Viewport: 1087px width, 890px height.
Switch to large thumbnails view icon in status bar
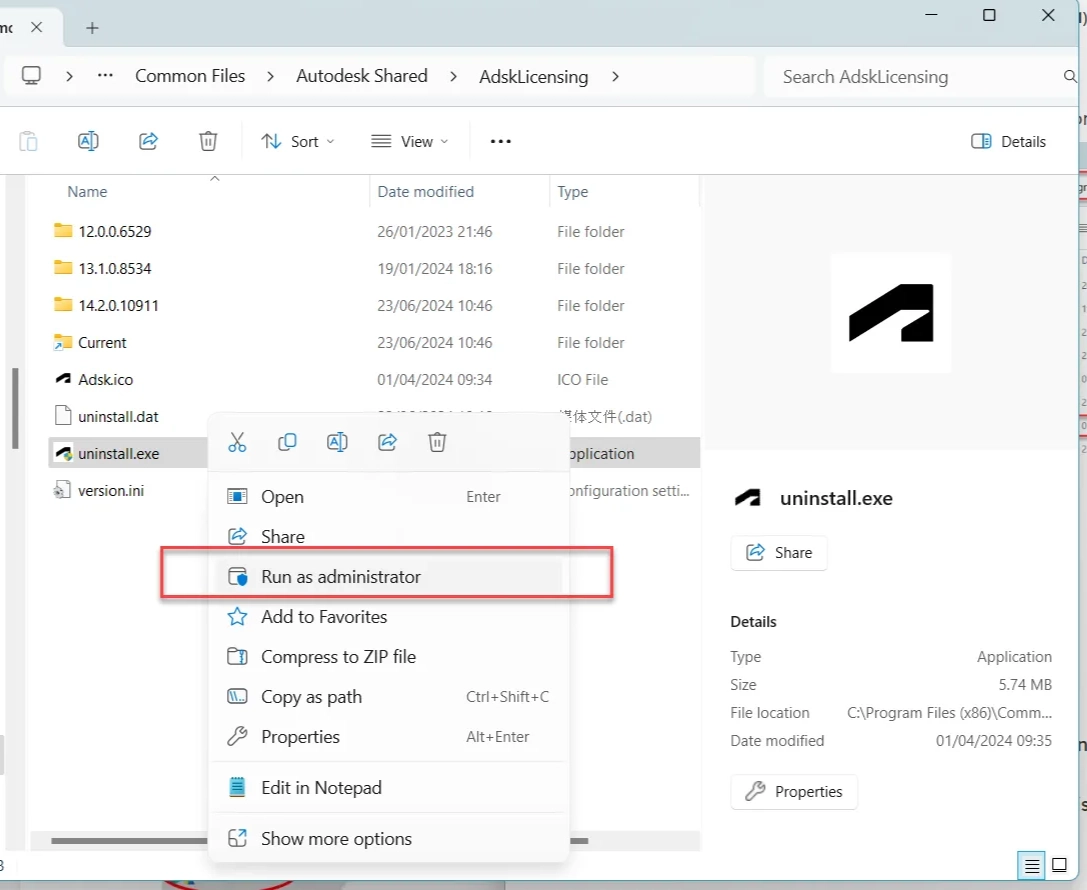(x=1059, y=865)
